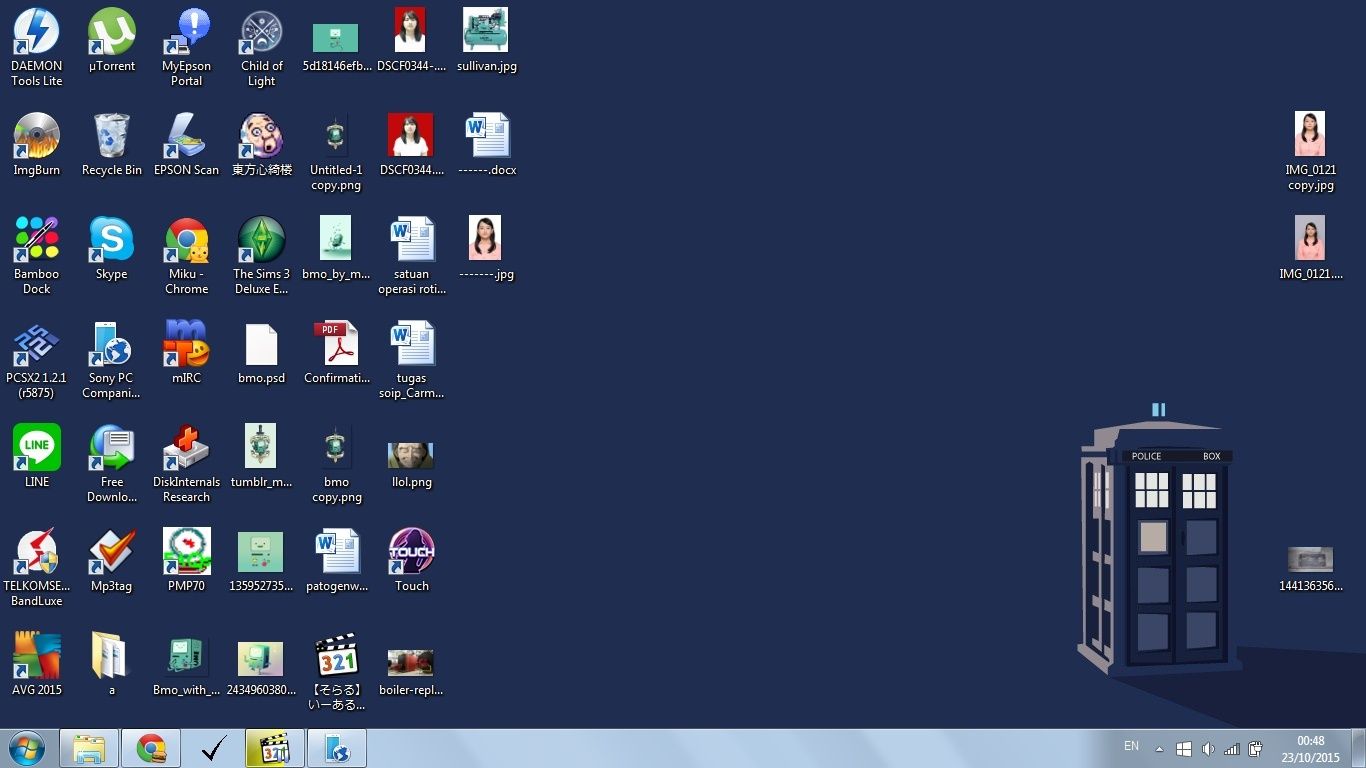Open the power tray icon
Viewport: 1366px width, 768px height.
1256,749
